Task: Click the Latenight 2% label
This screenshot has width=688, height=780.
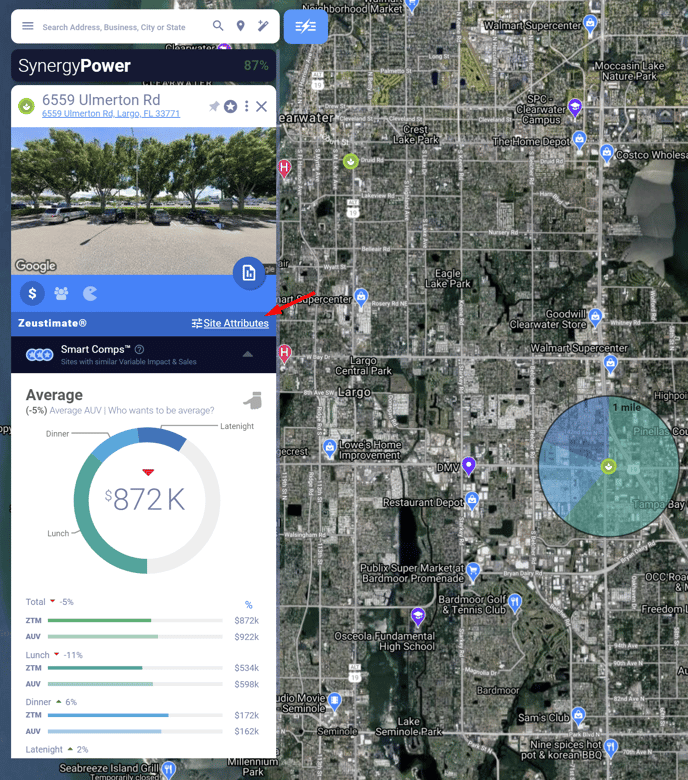Action: tap(57, 750)
